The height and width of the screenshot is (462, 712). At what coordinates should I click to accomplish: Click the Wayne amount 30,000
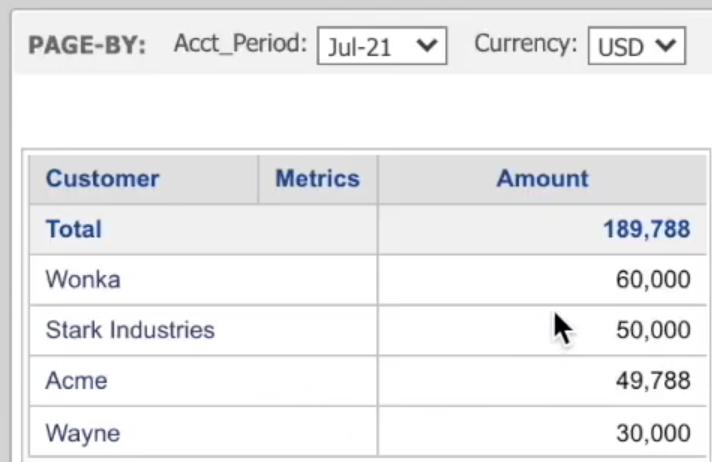[x=653, y=433]
